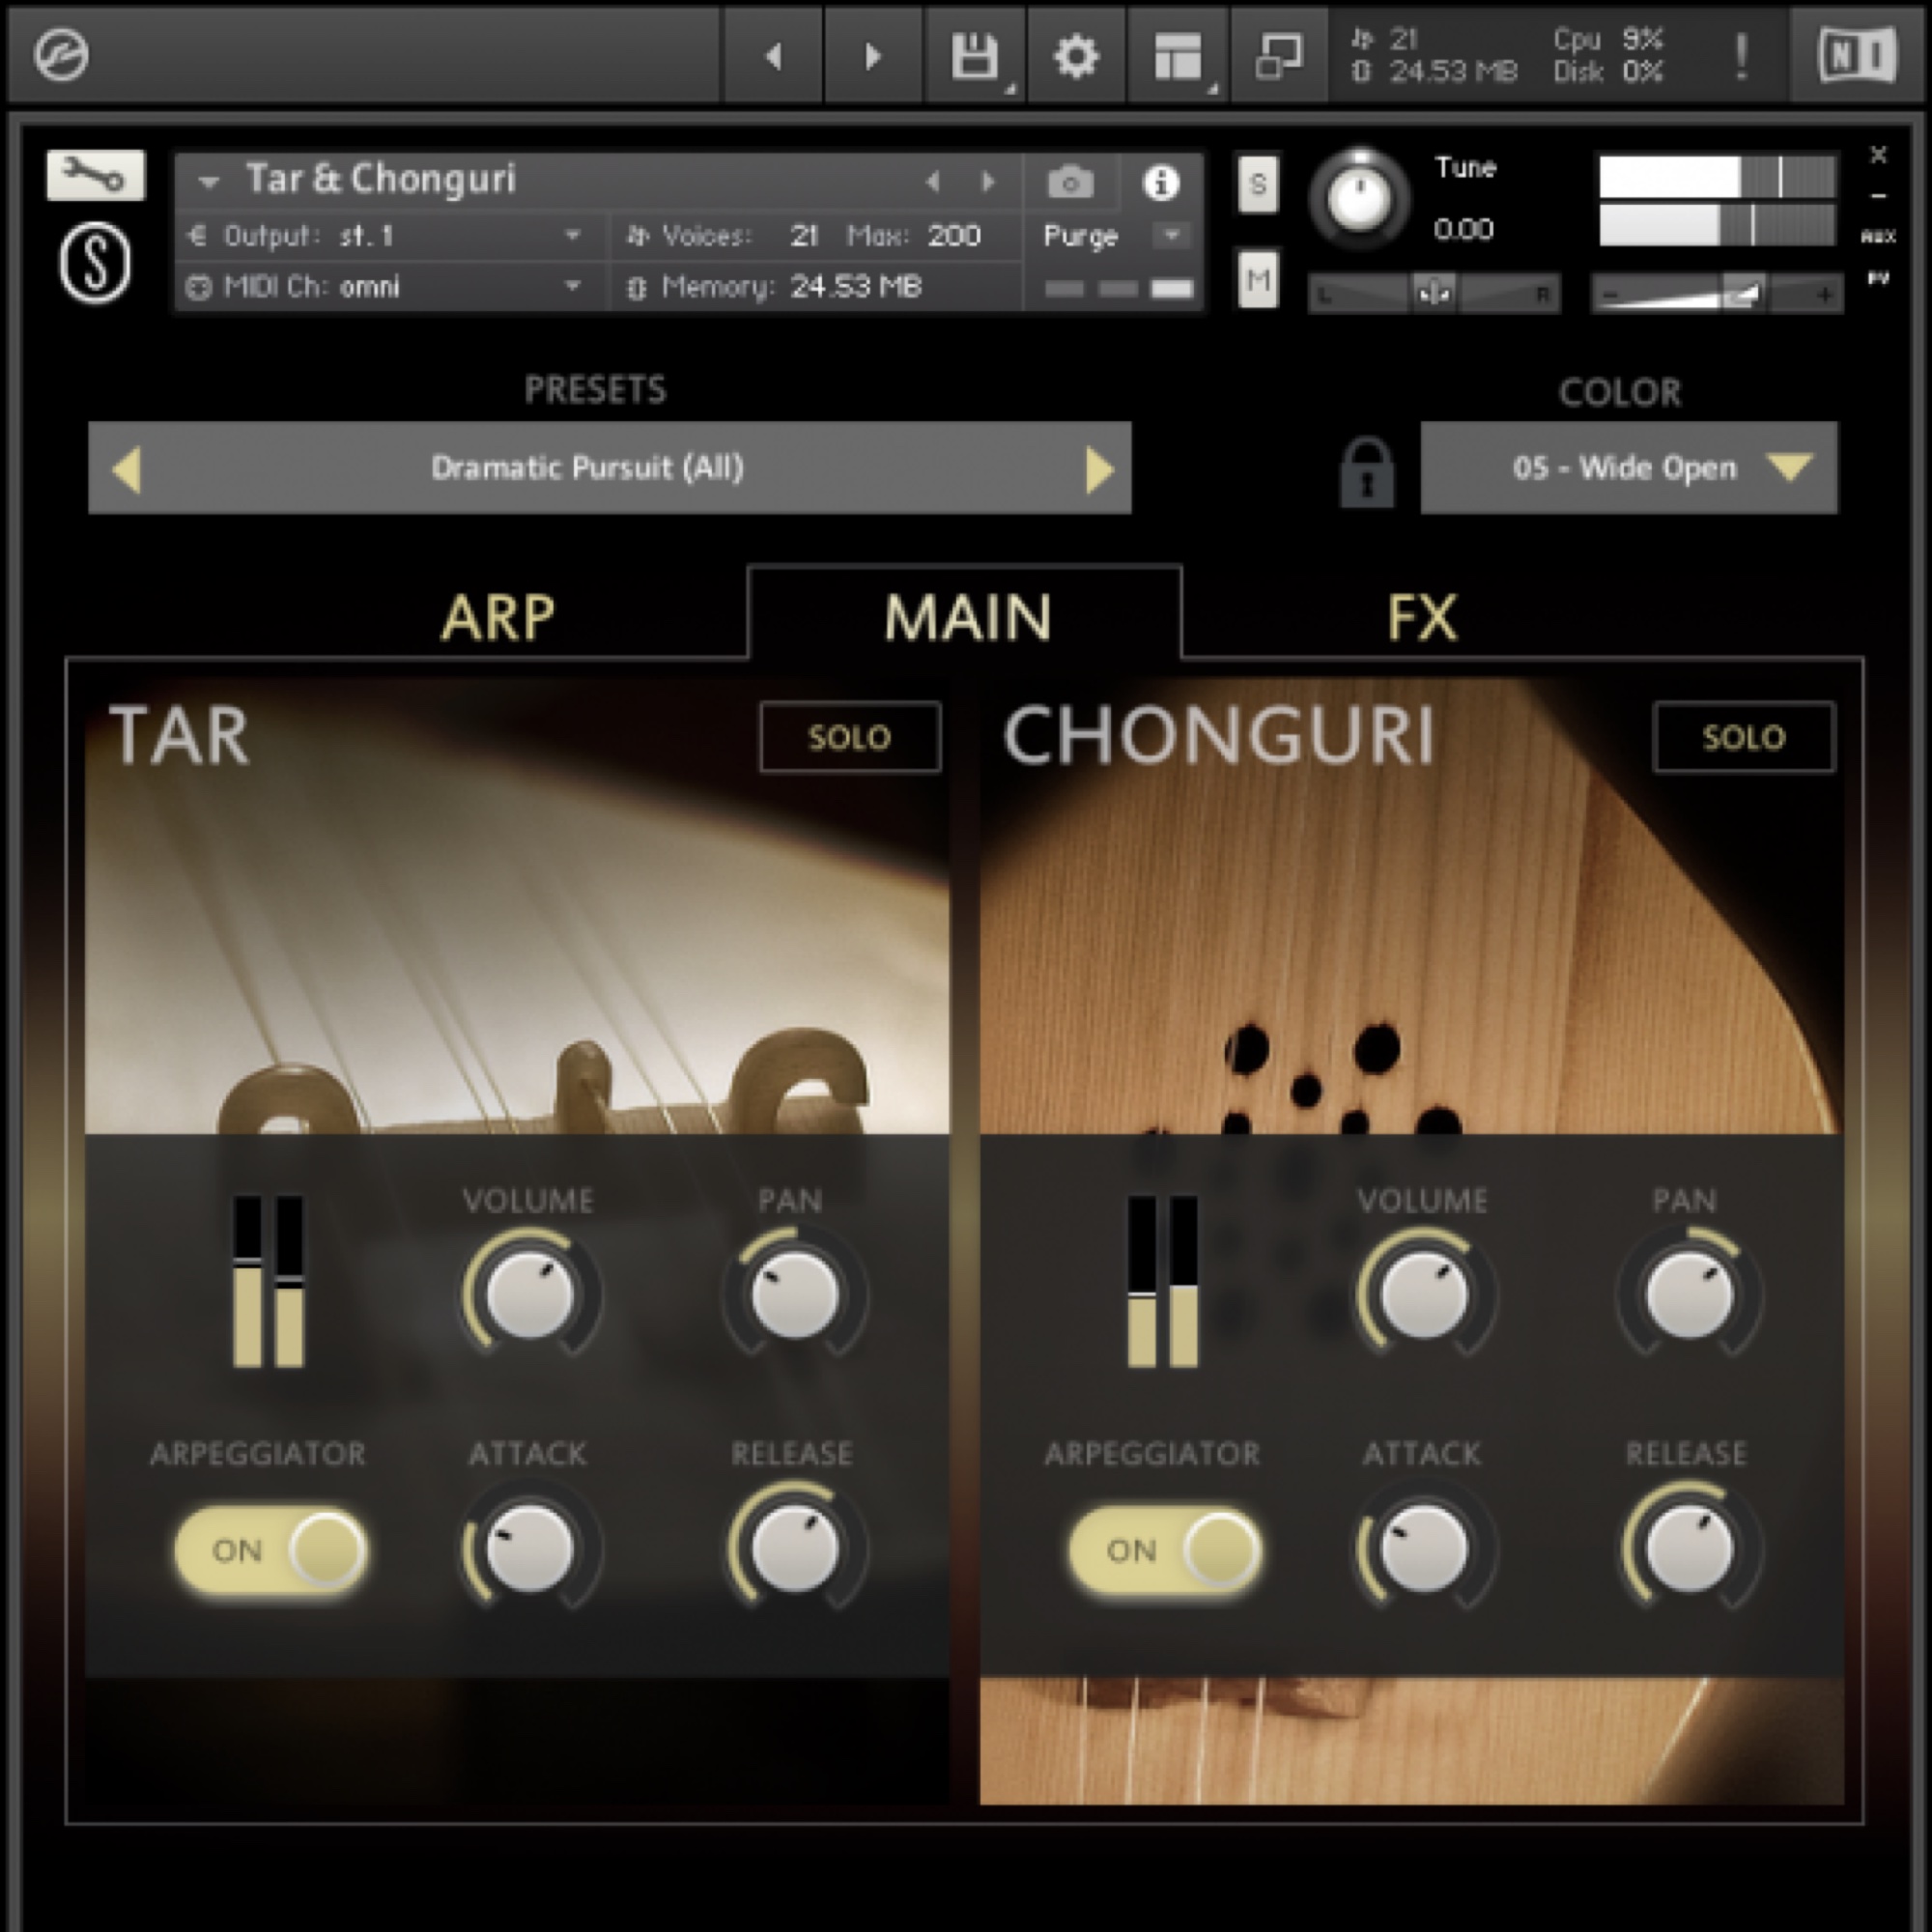Screen dimensions: 1932x1932
Task: Turn off the Chonguri arpeggiator switch
Action: 1164,1550
